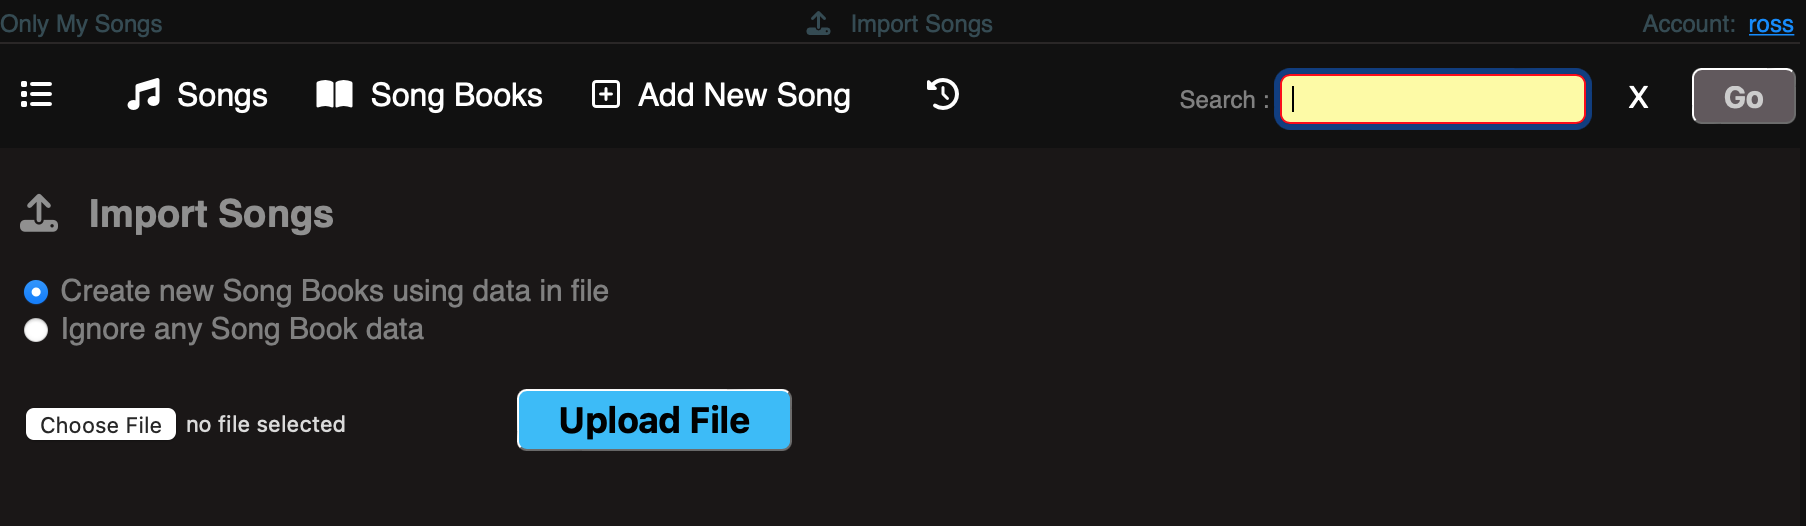The height and width of the screenshot is (526, 1806).
Task: Click the open book Song Books icon
Action: 334,95
